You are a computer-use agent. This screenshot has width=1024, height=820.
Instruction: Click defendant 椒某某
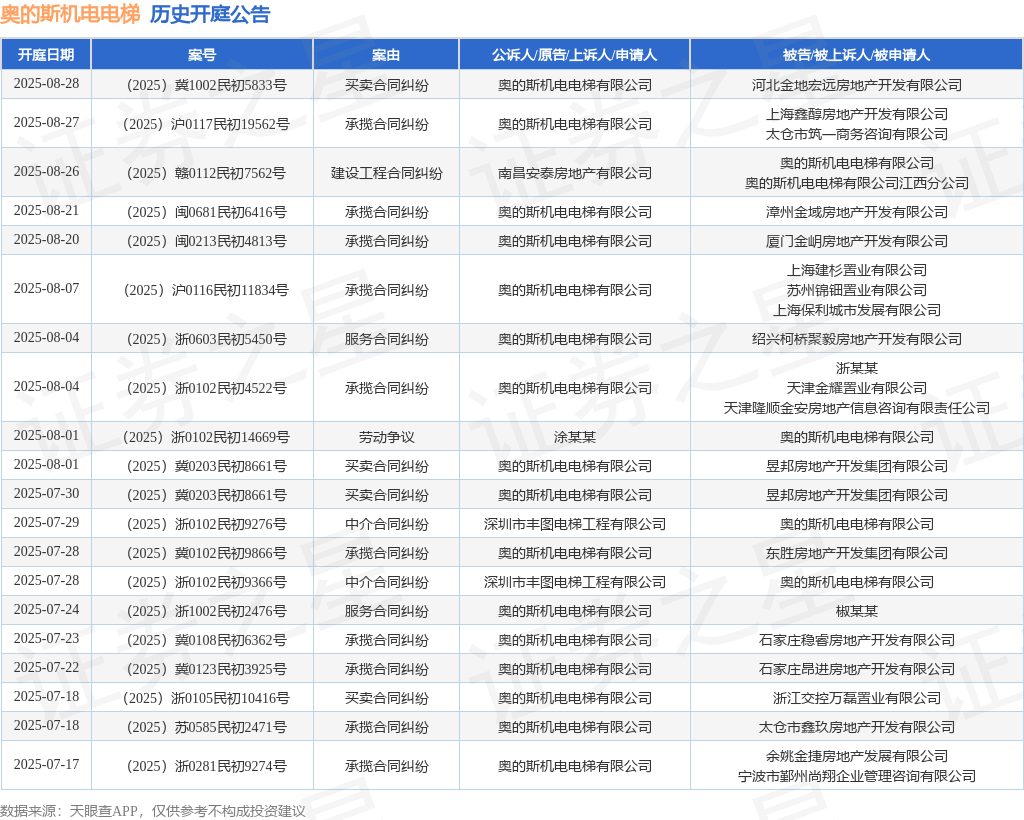coord(857,611)
